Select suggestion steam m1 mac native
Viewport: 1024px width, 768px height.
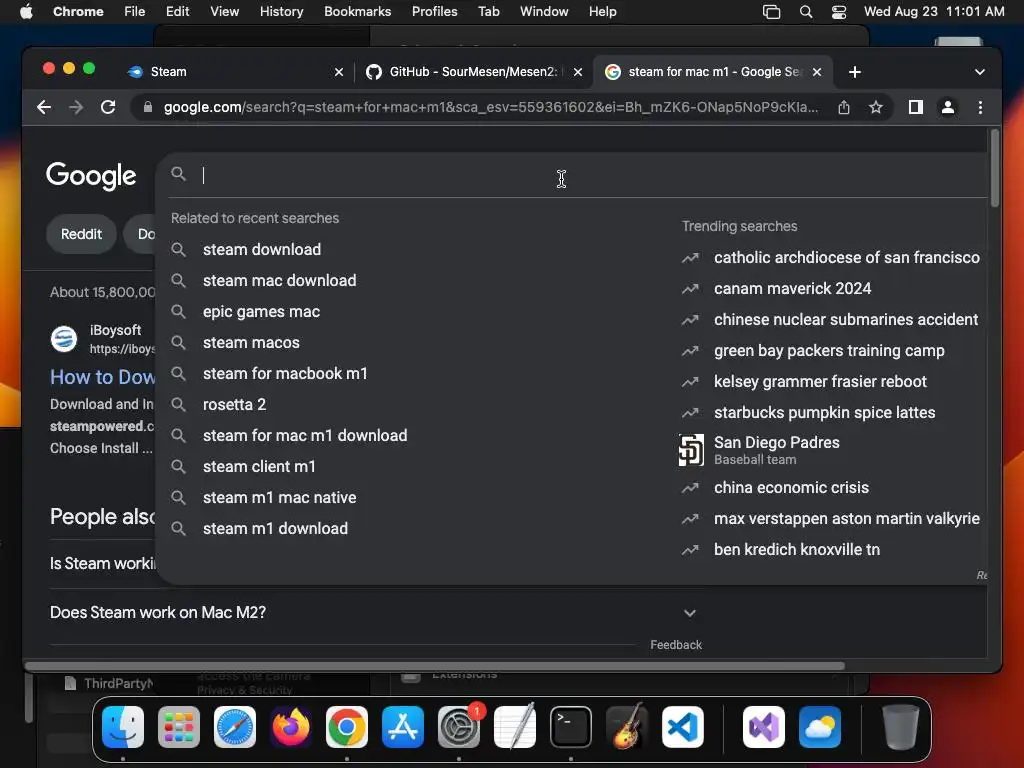click(280, 498)
